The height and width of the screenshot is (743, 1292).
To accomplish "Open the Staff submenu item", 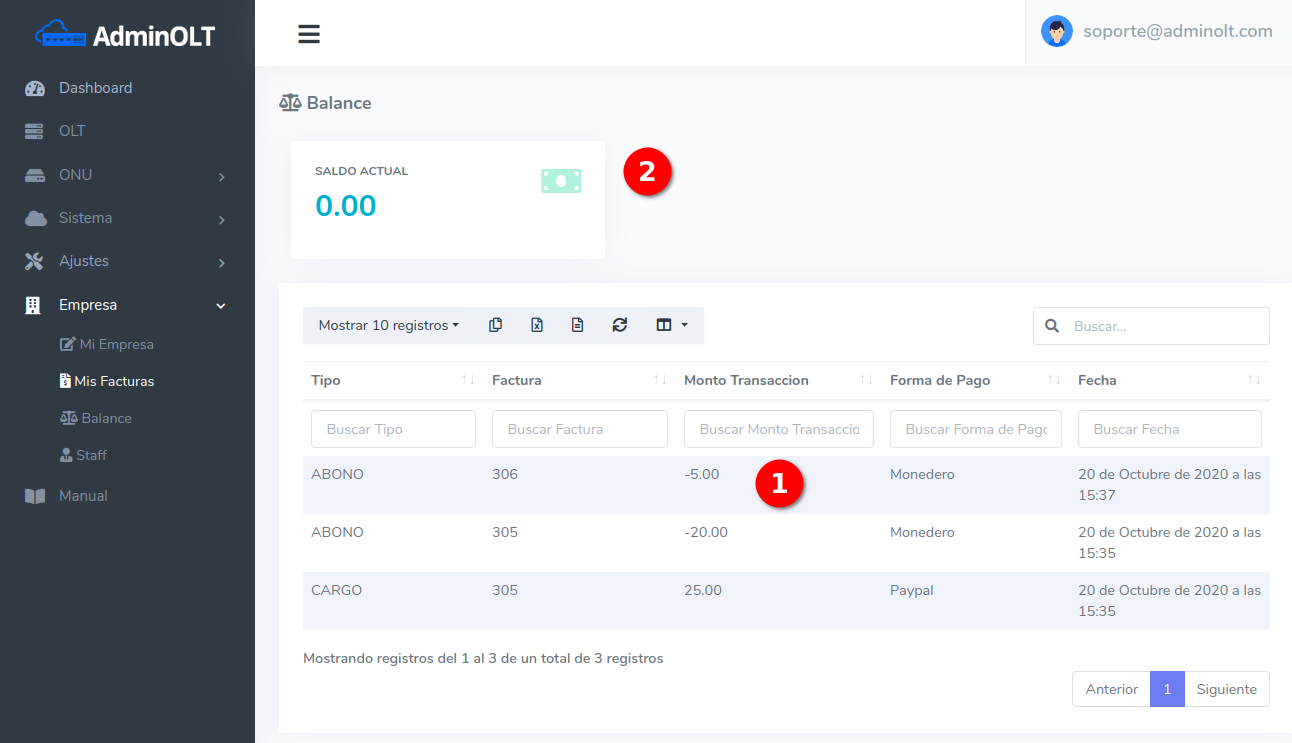I will click(x=91, y=455).
